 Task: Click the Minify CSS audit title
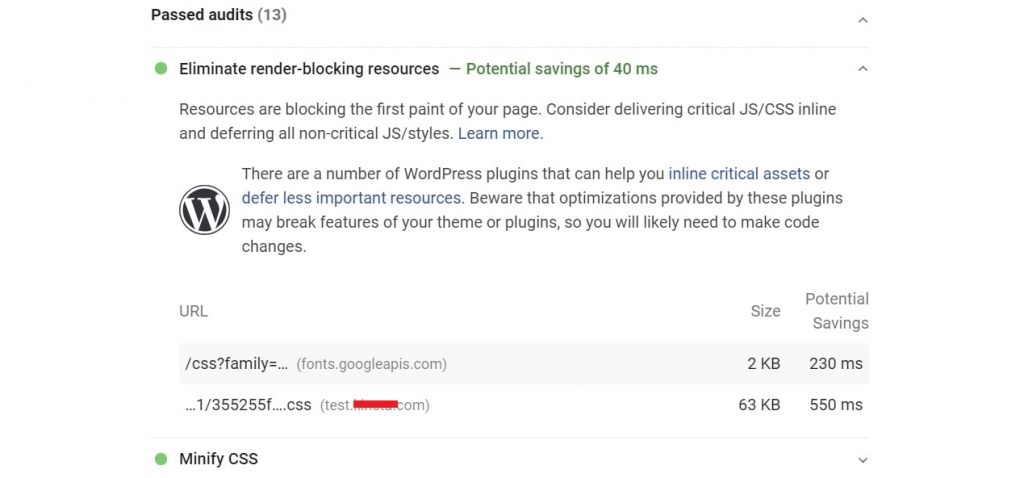tap(218, 459)
